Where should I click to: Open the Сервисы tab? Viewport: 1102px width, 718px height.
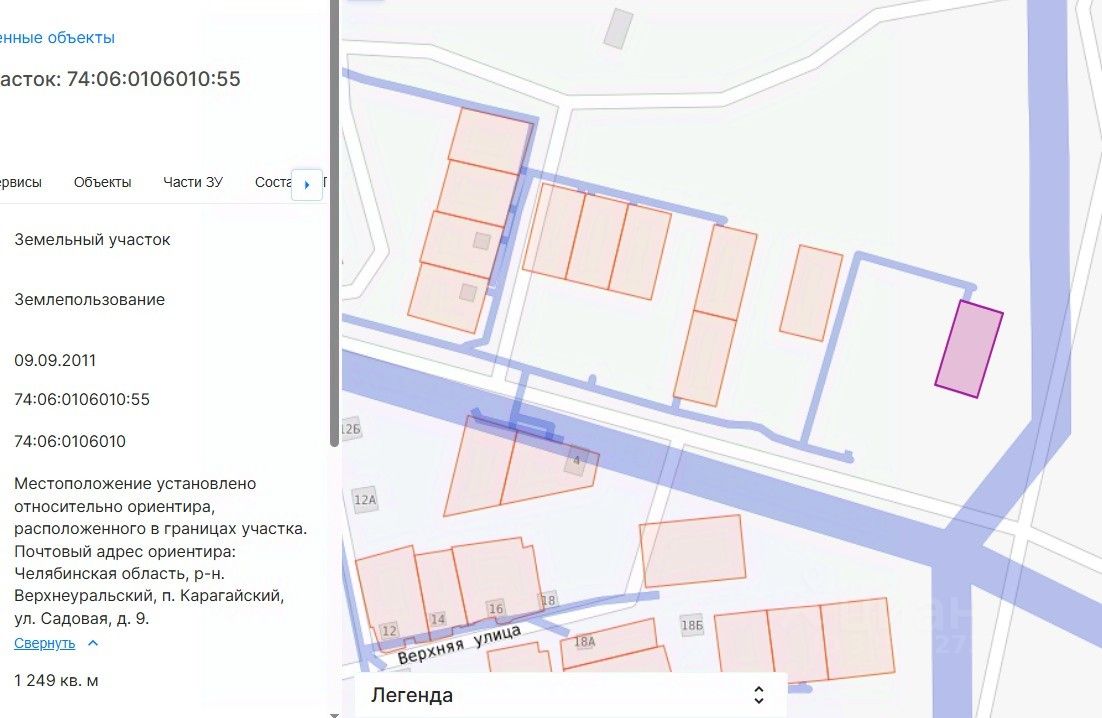point(18,182)
